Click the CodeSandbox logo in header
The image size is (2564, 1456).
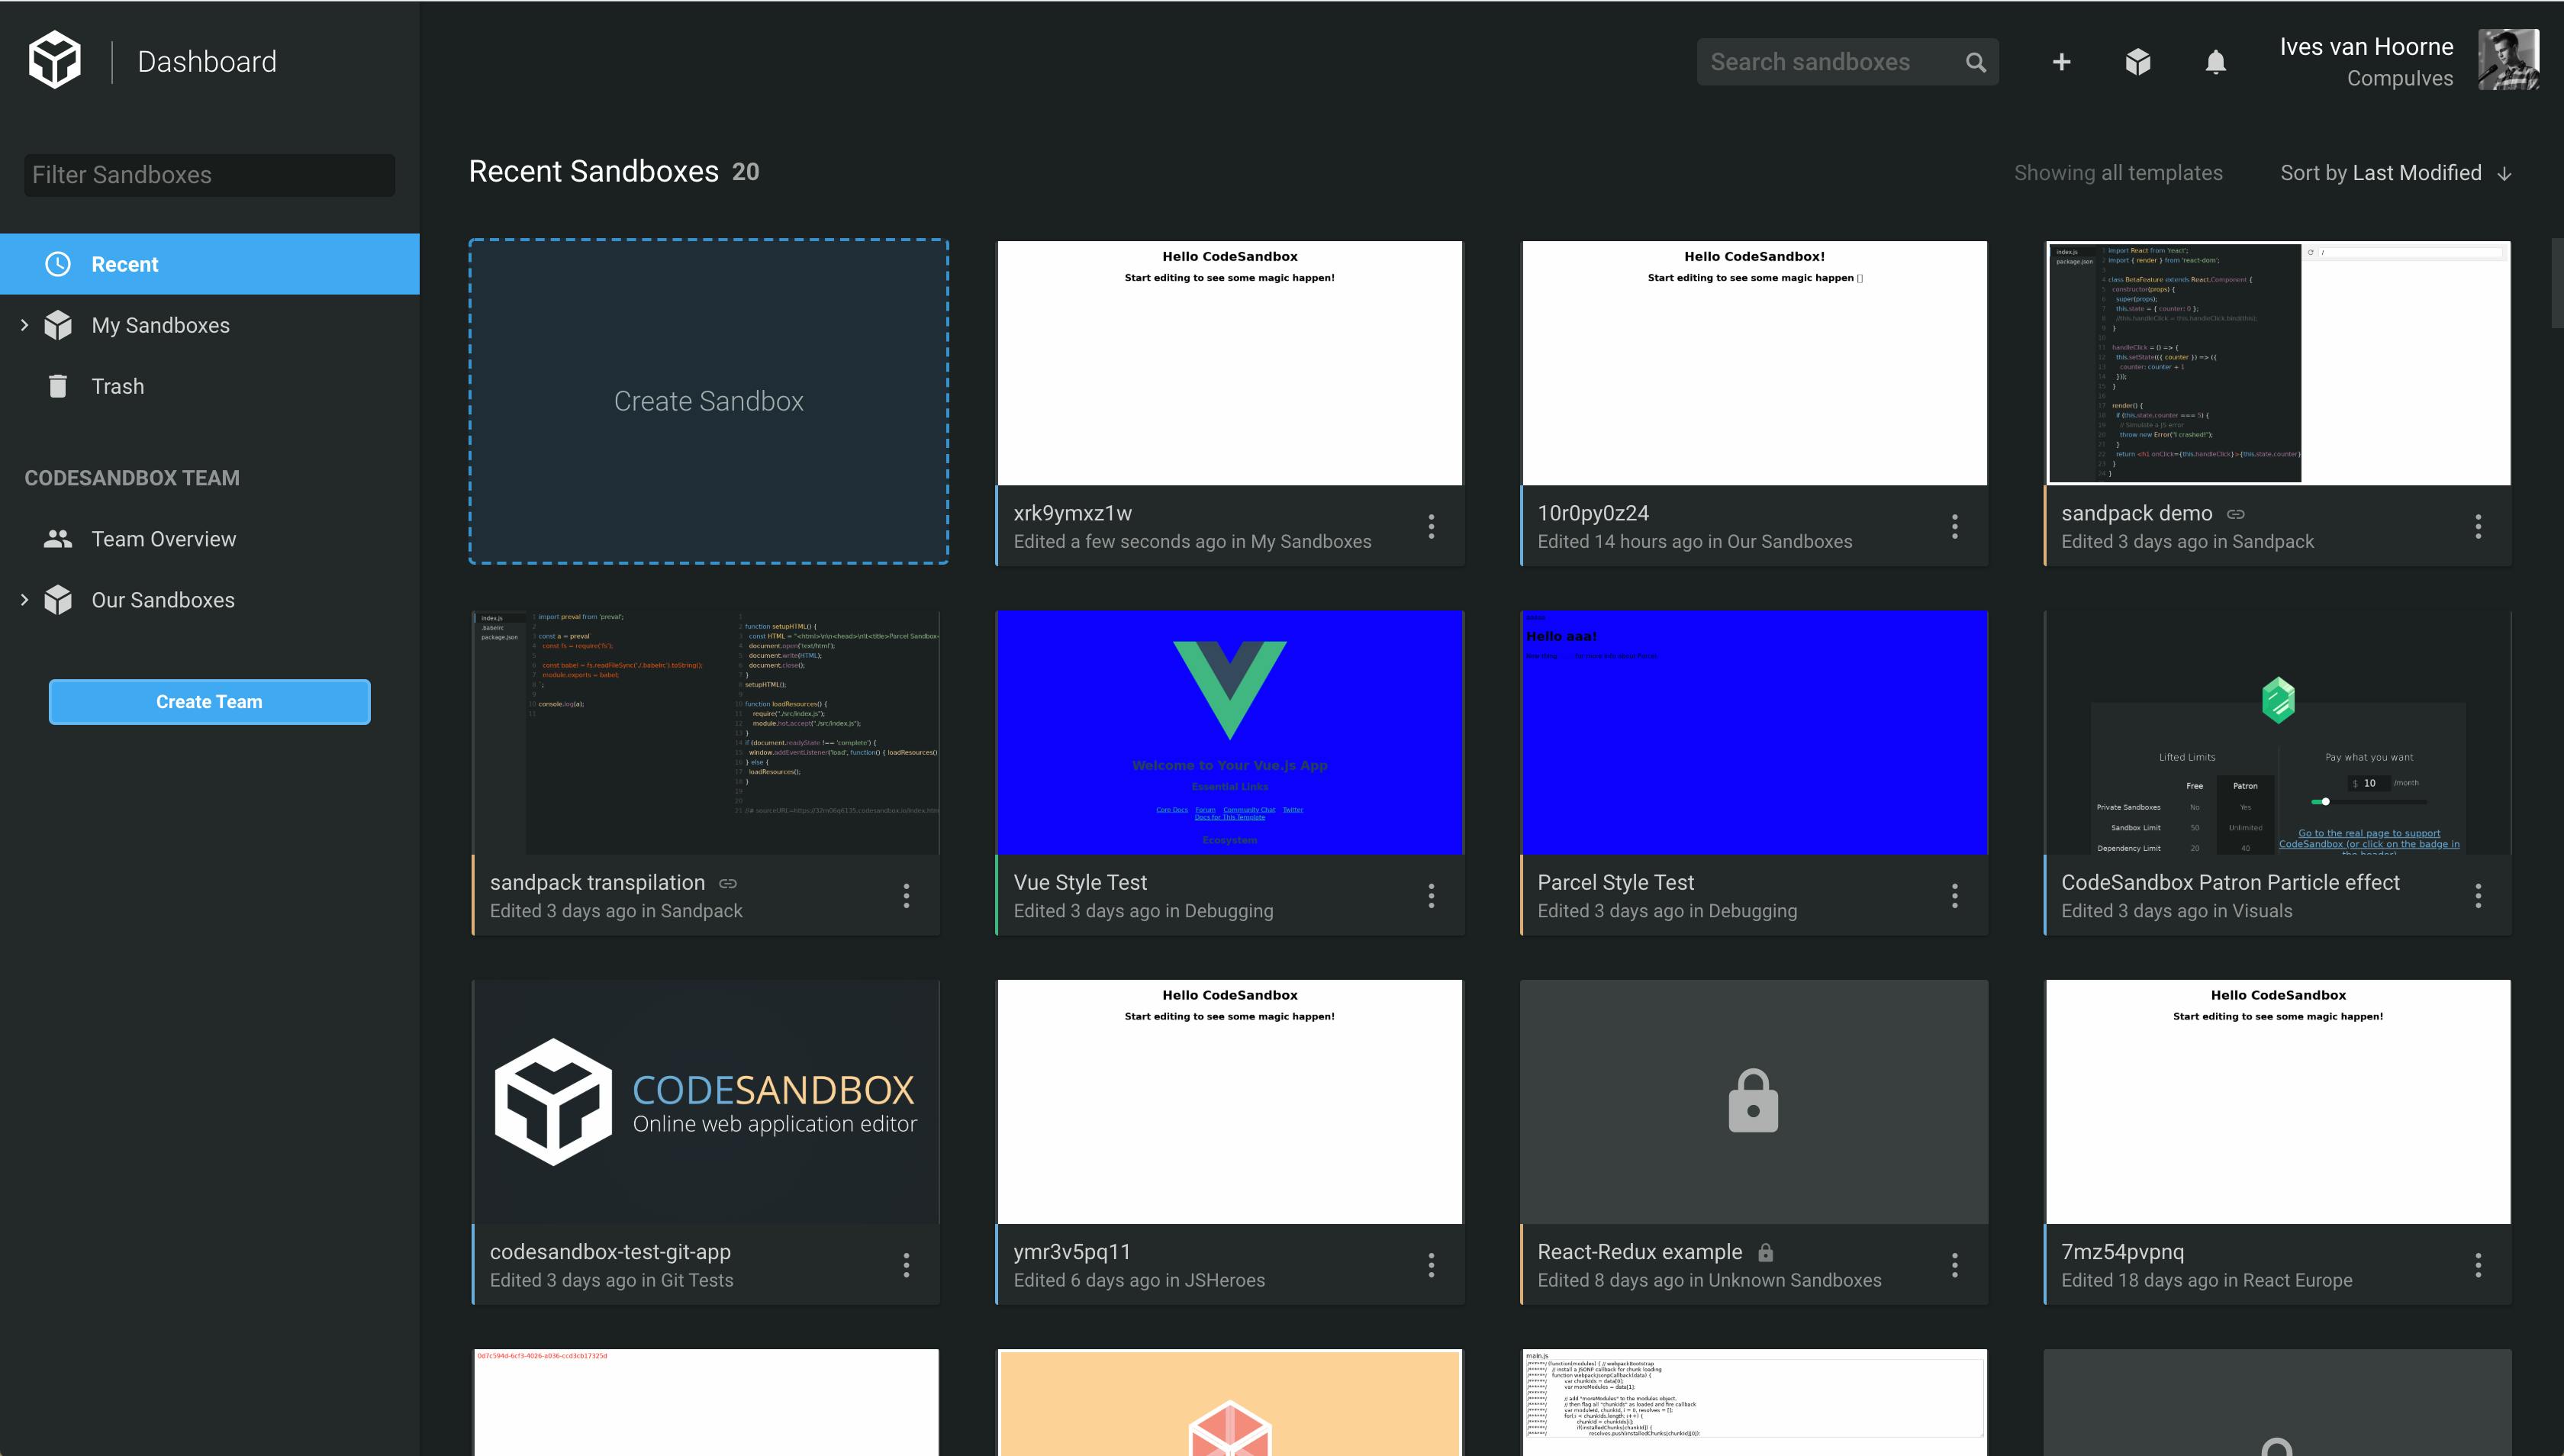[x=54, y=60]
